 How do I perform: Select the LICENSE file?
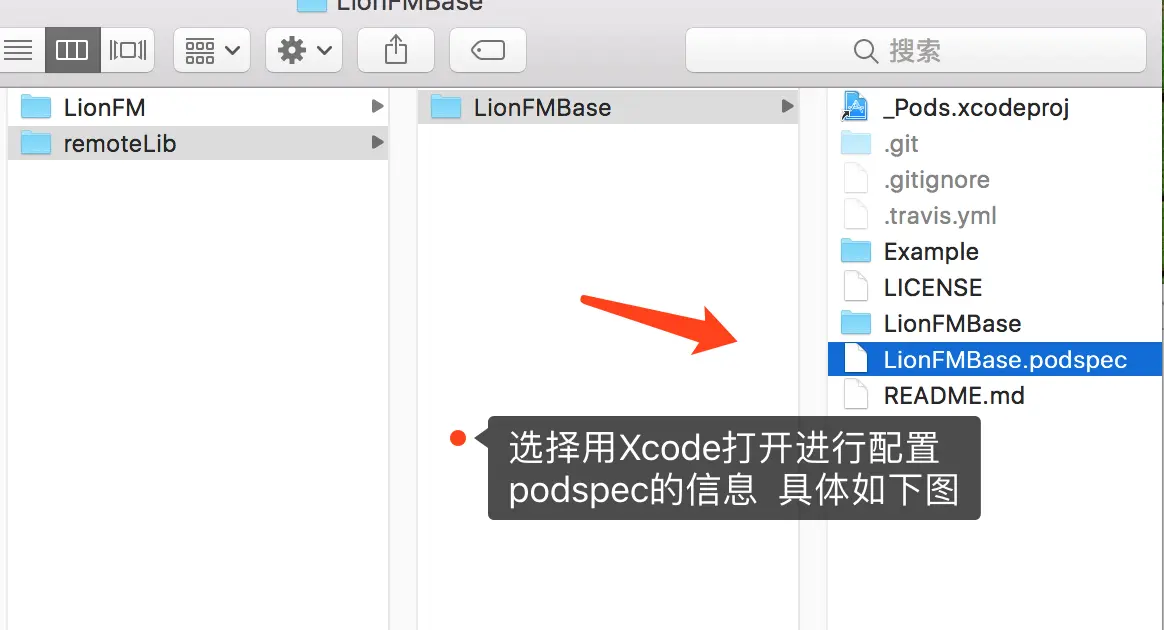[995, 287]
